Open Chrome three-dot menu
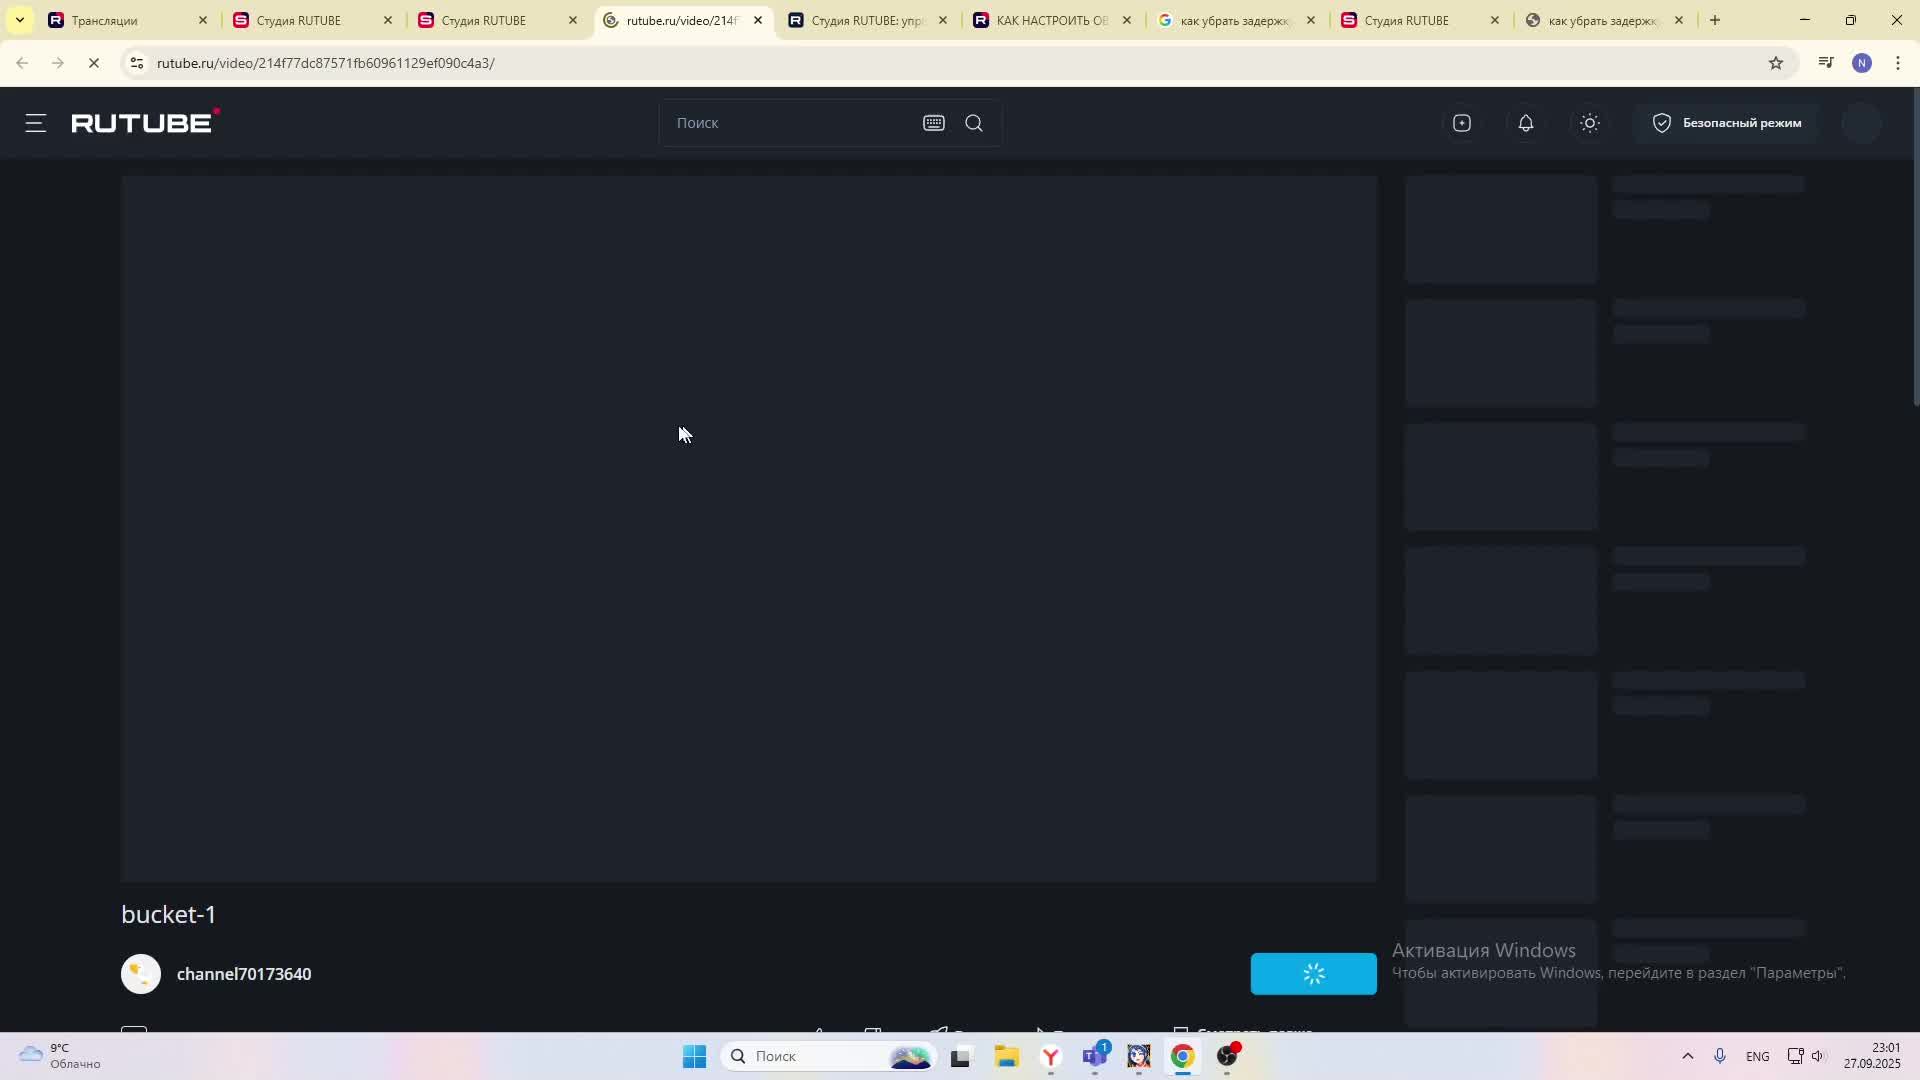Image resolution: width=1920 pixels, height=1080 pixels. pos(1898,63)
